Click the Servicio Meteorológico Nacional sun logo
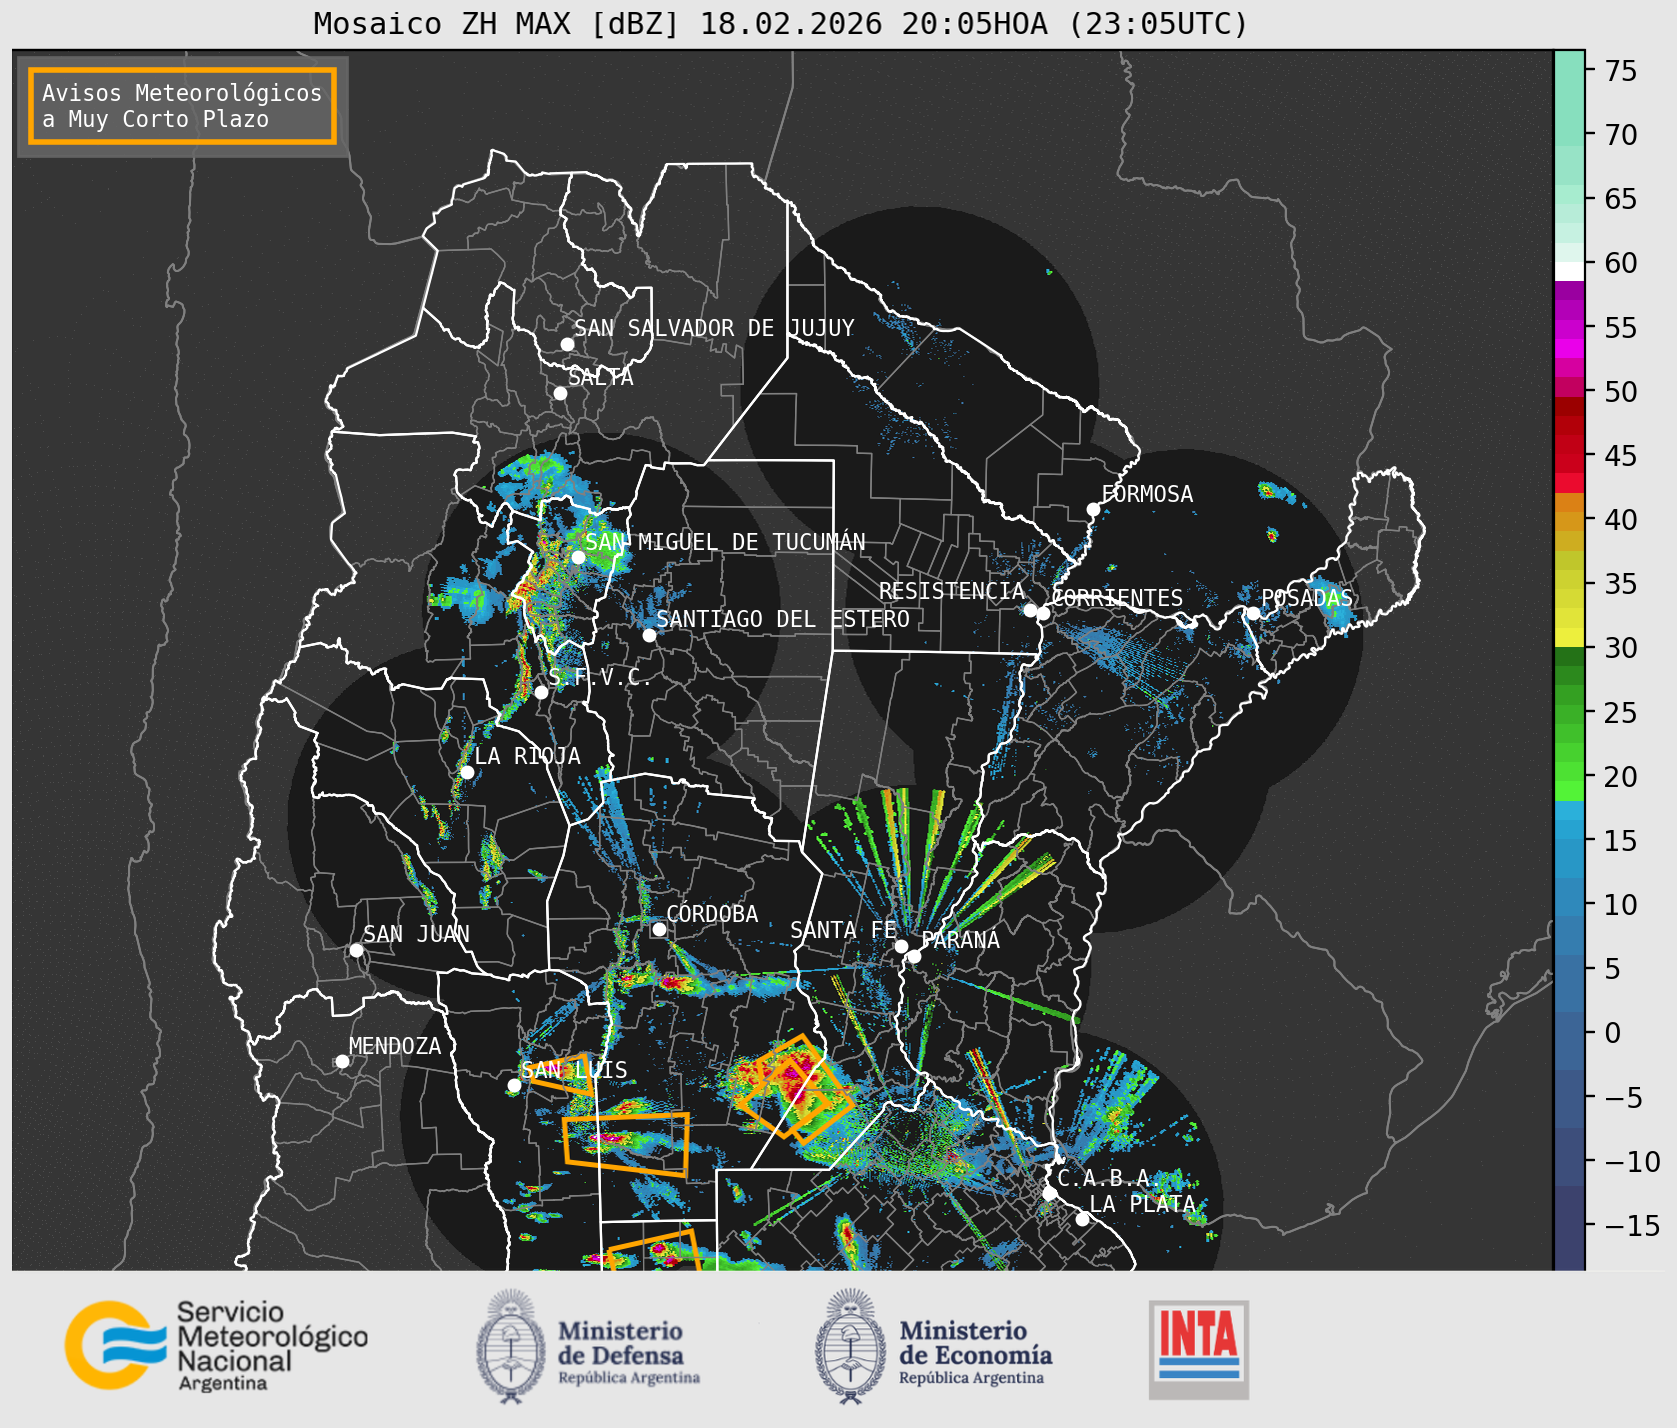Viewport: 1677px width, 1428px height. (115, 1345)
